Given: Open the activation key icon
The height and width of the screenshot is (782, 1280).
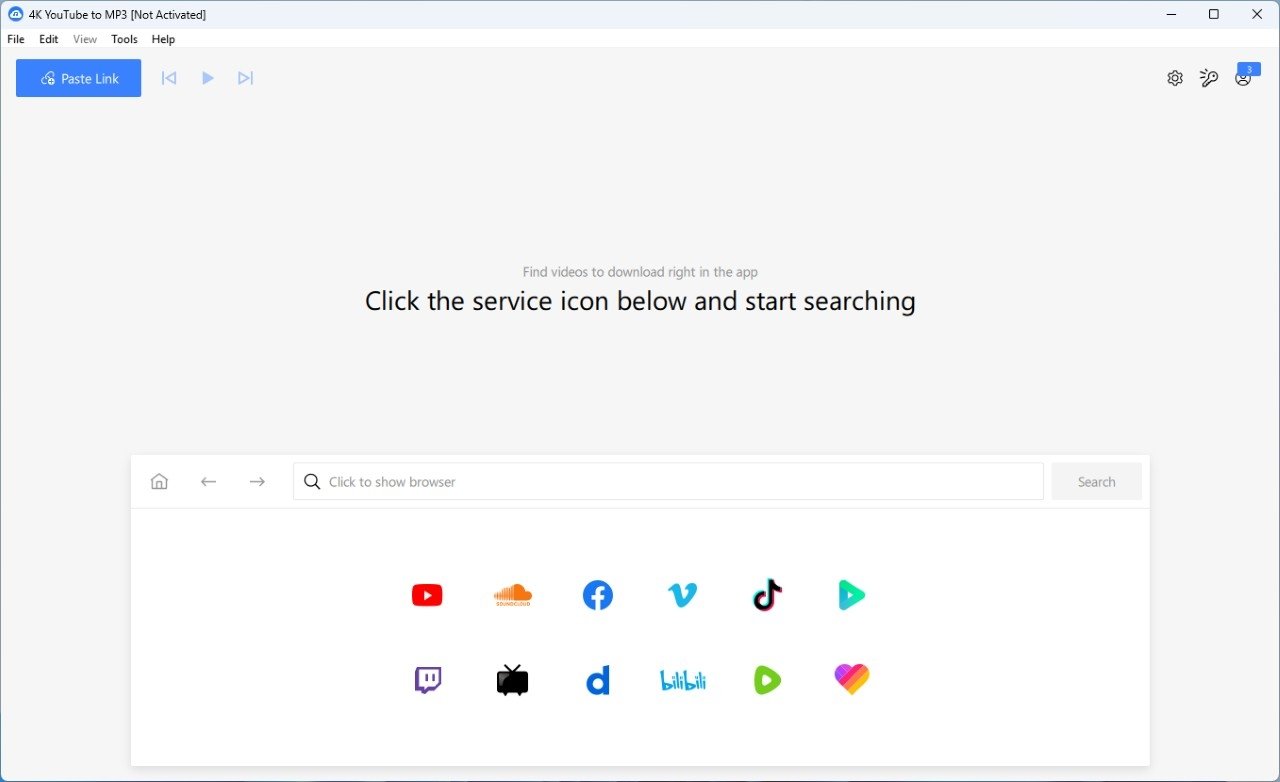Looking at the screenshot, I should [1209, 78].
